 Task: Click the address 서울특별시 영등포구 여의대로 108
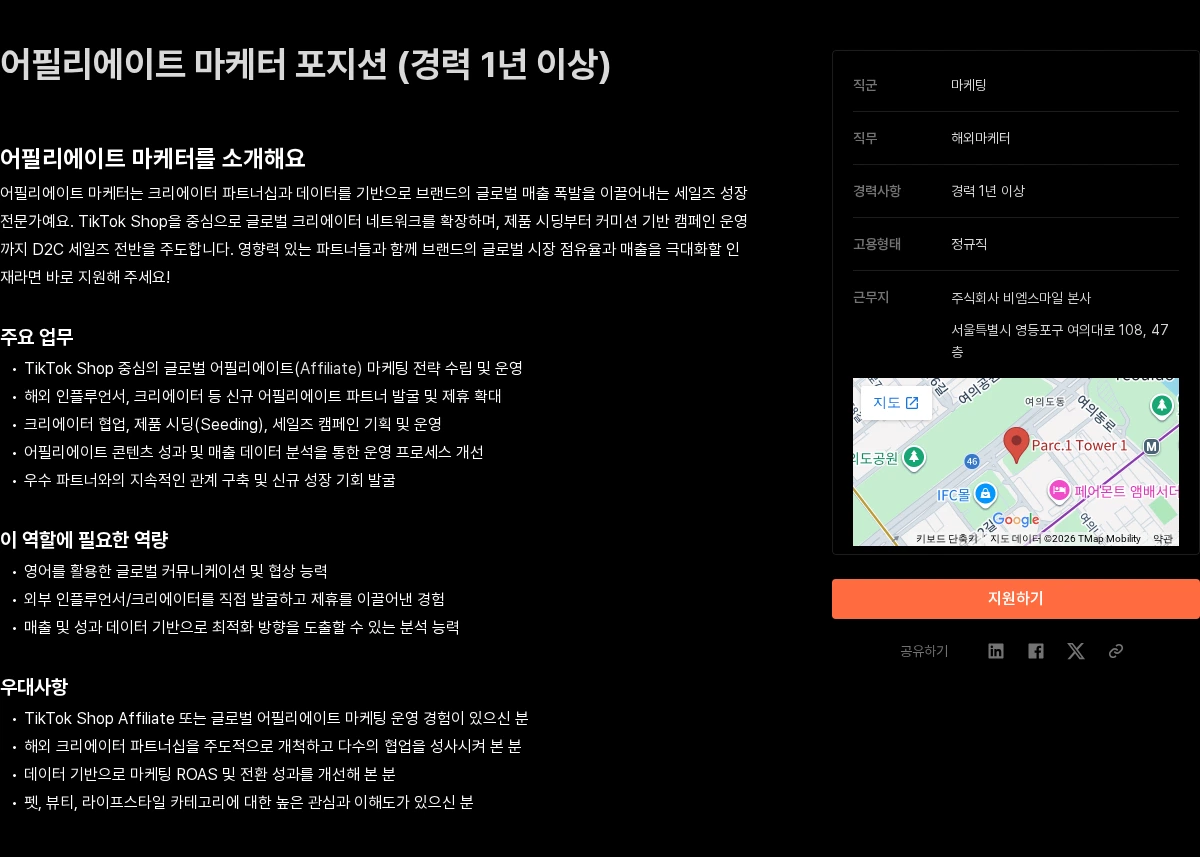[x=1060, y=341]
